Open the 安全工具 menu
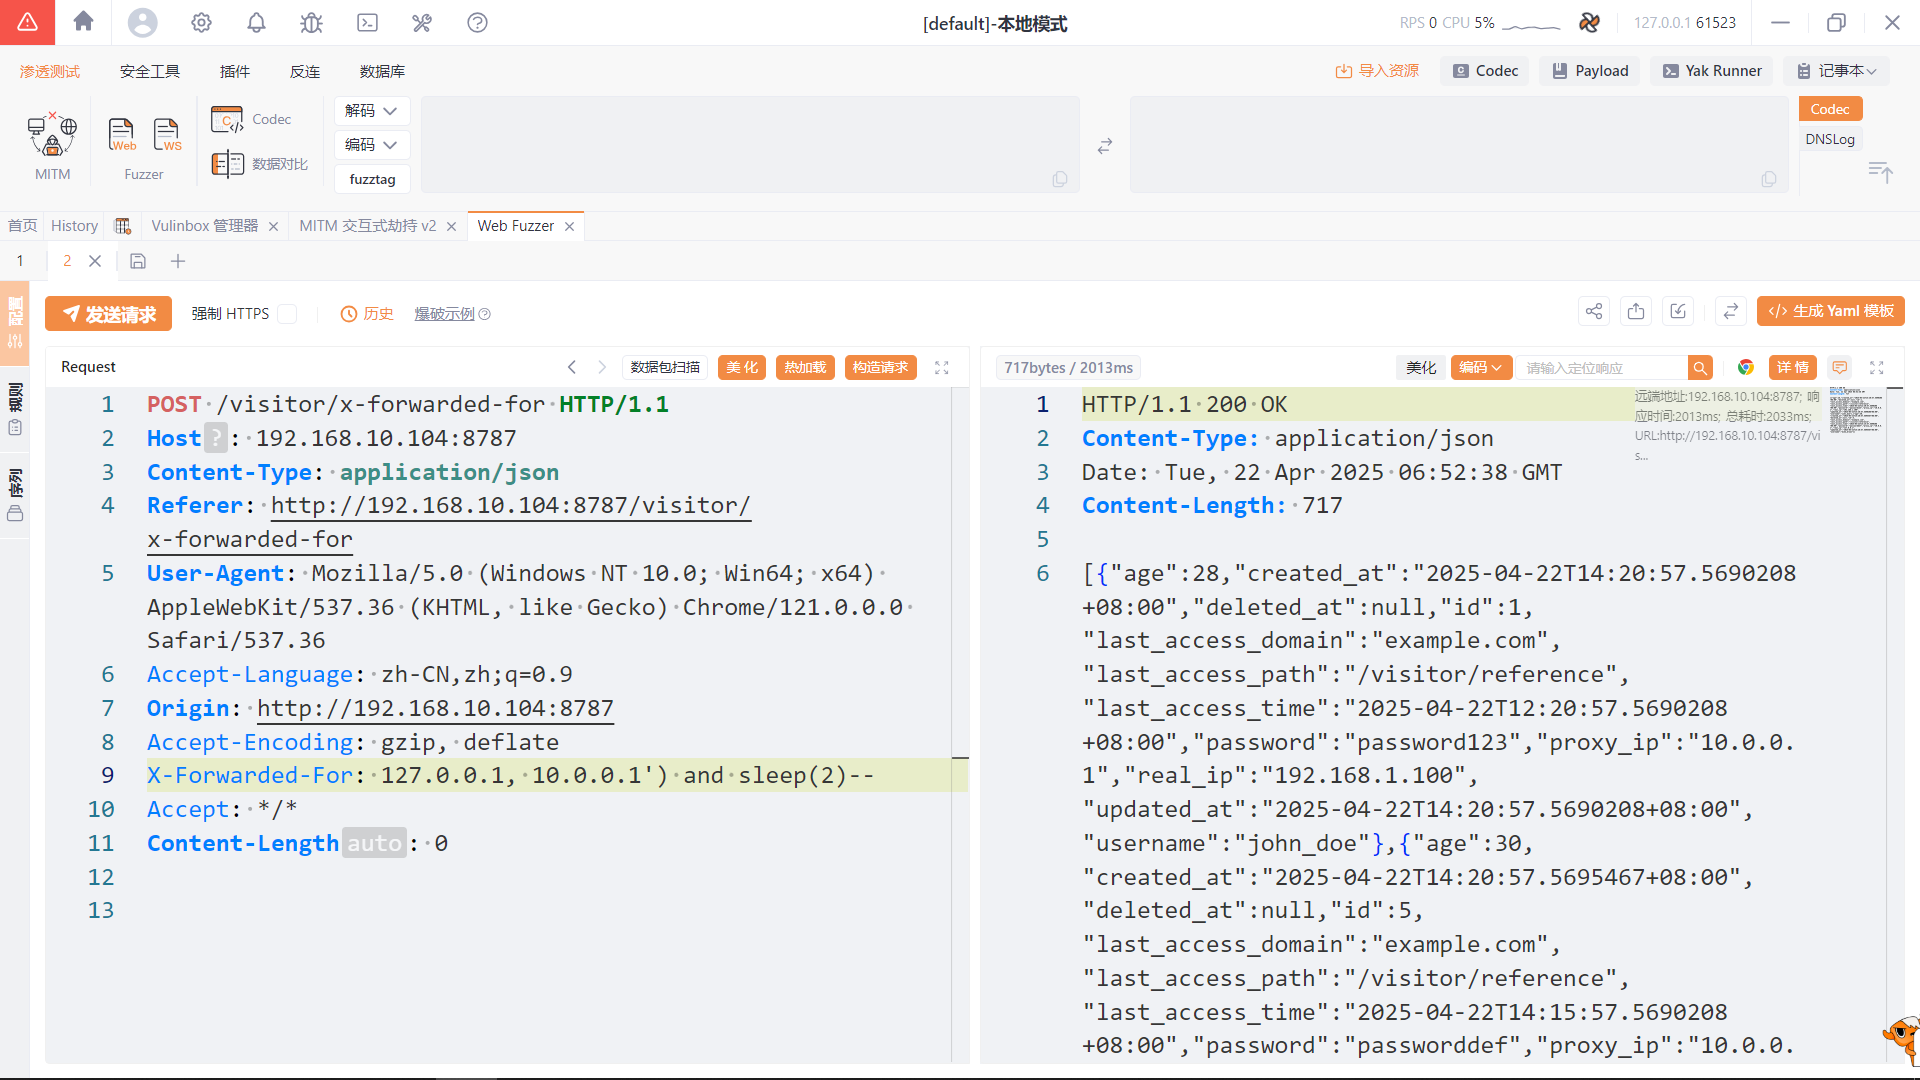 (x=149, y=71)
